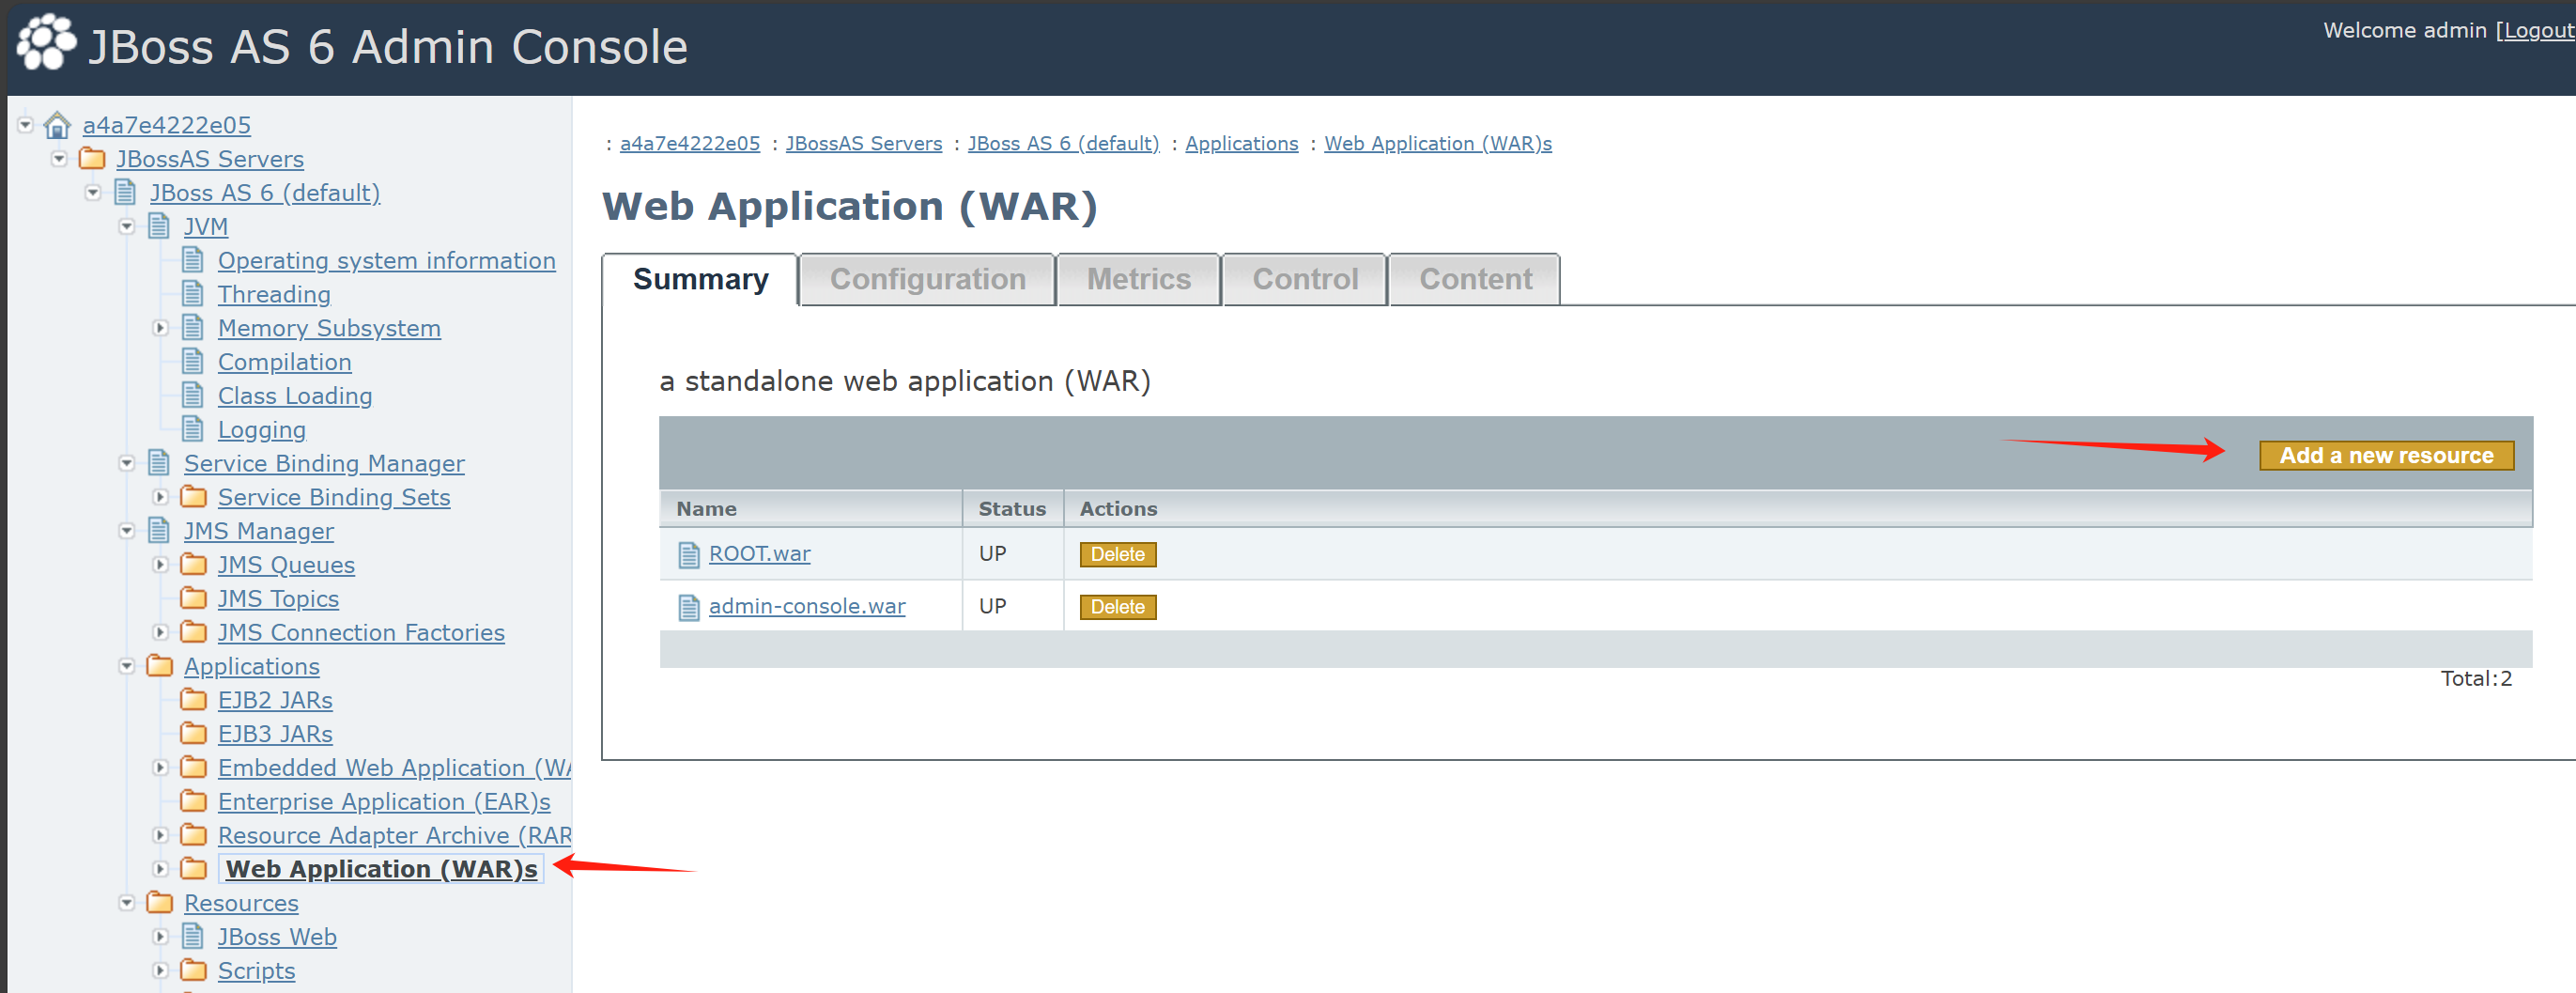
Task: Click the page icon beside Class Loading
Action: [193, 396]
